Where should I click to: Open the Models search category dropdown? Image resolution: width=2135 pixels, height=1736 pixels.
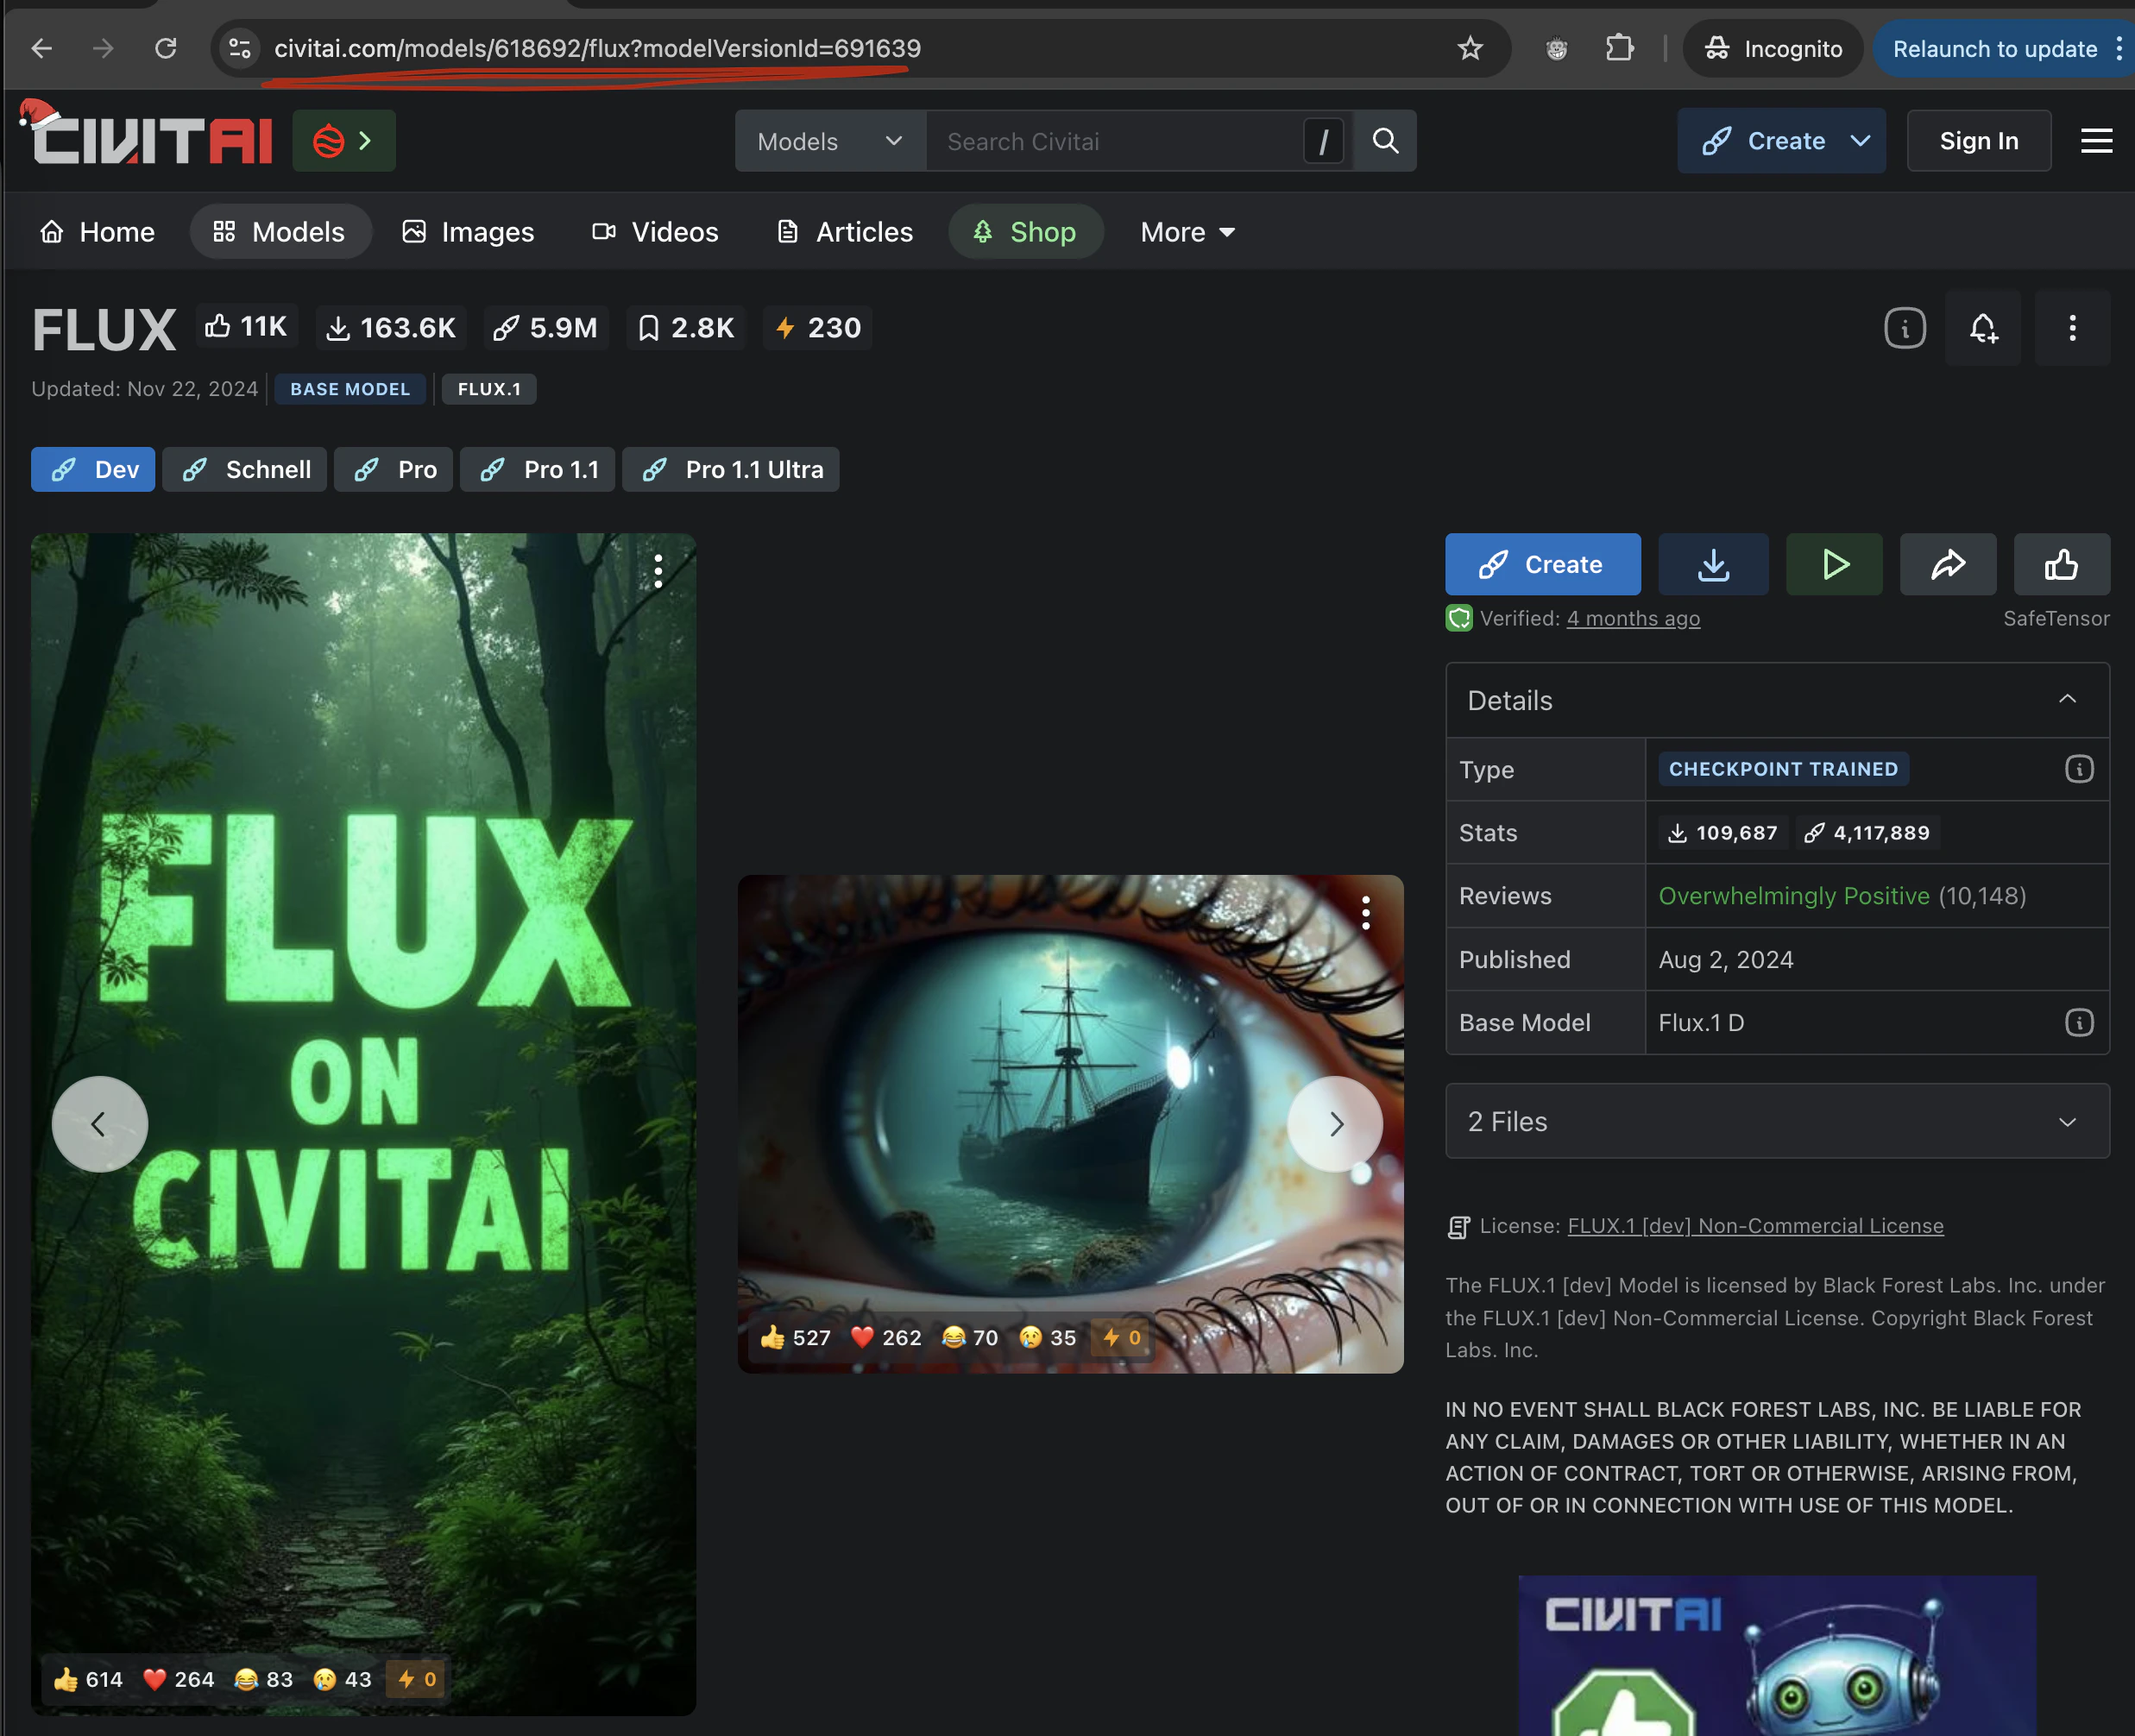click(x=830, y=141)
